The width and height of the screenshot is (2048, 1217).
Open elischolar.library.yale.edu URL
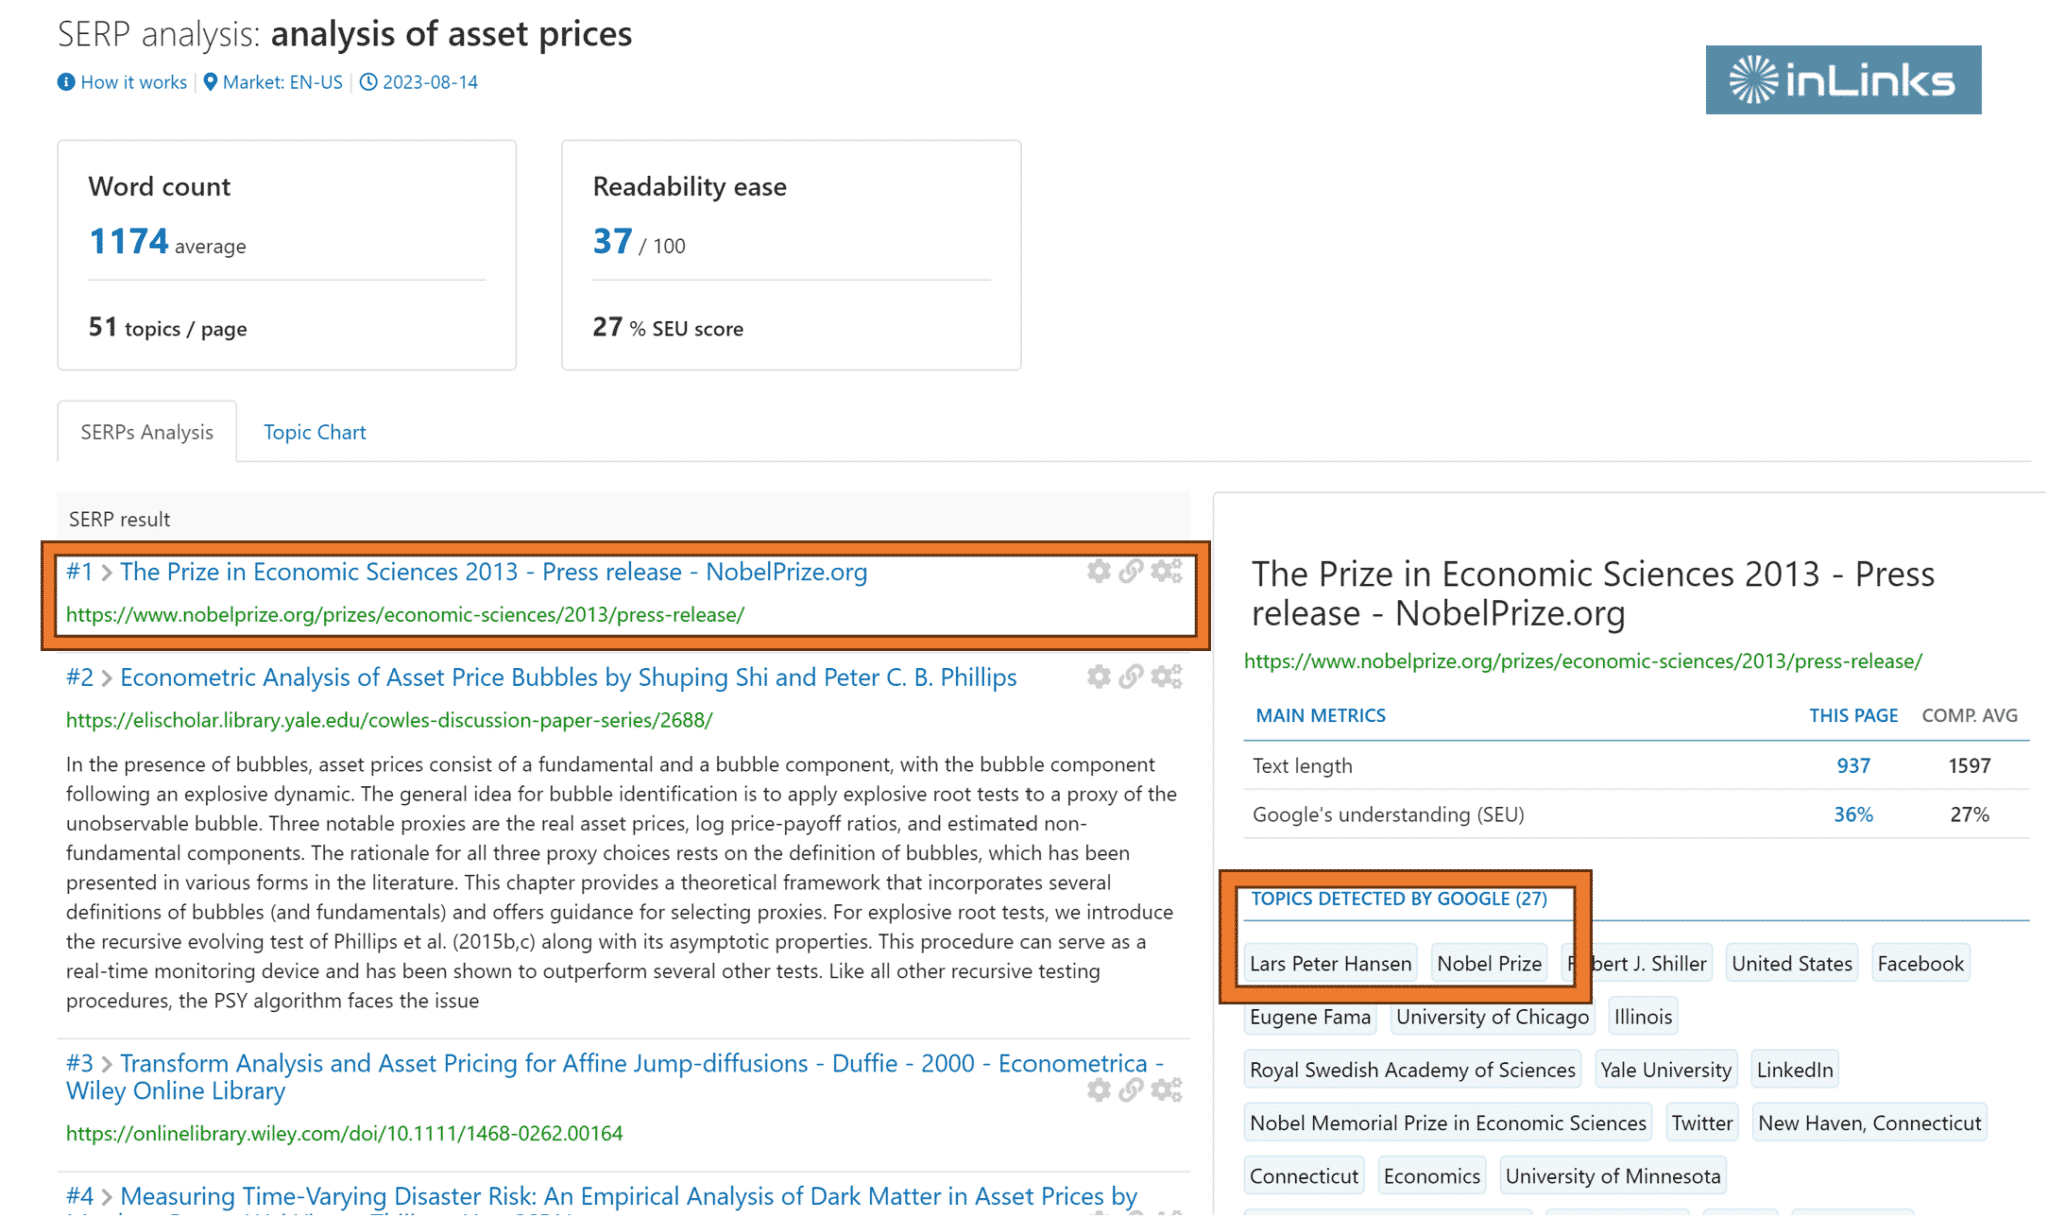point(389,720)
